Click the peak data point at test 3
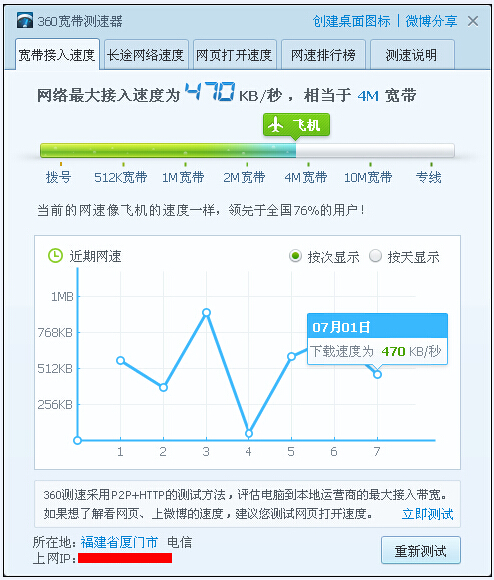 point(206,313)
